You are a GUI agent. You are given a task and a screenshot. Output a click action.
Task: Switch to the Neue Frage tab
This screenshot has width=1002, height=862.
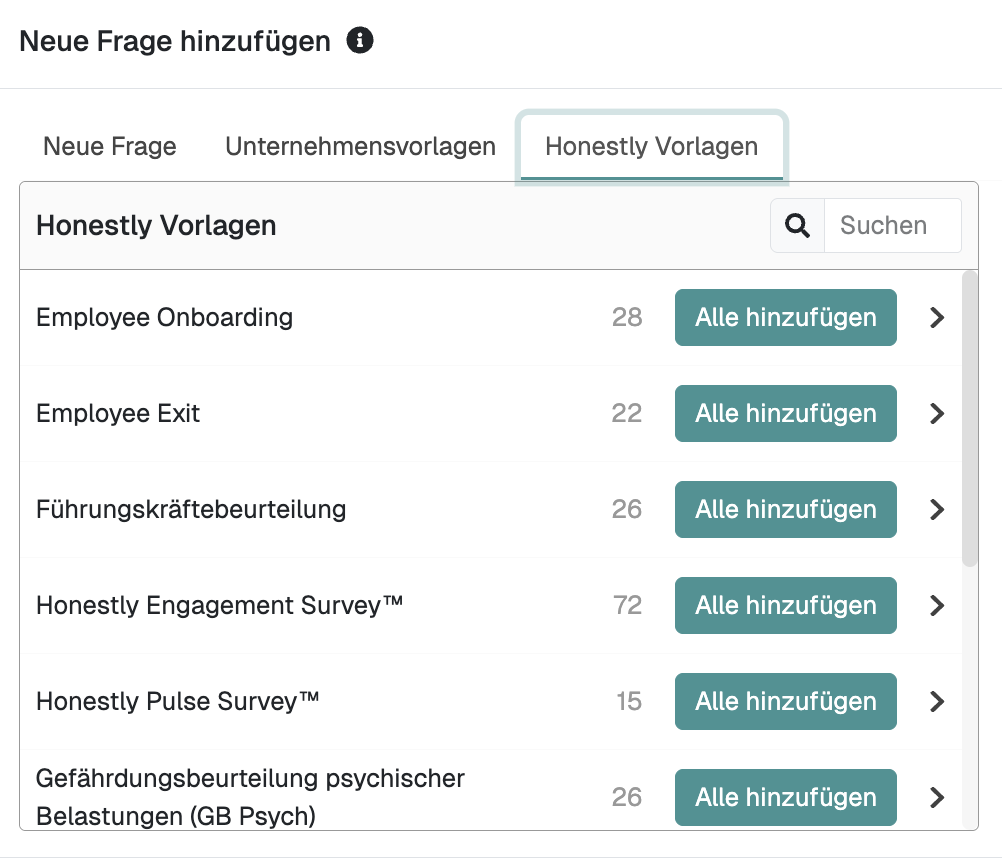click(x=108, y=146)
